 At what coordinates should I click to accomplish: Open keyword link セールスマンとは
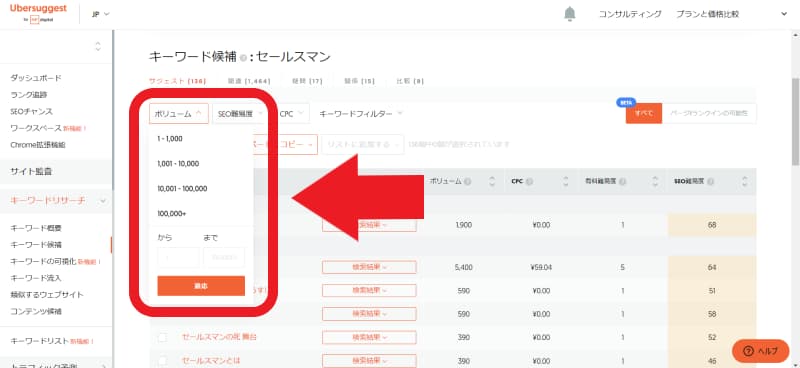211,360
